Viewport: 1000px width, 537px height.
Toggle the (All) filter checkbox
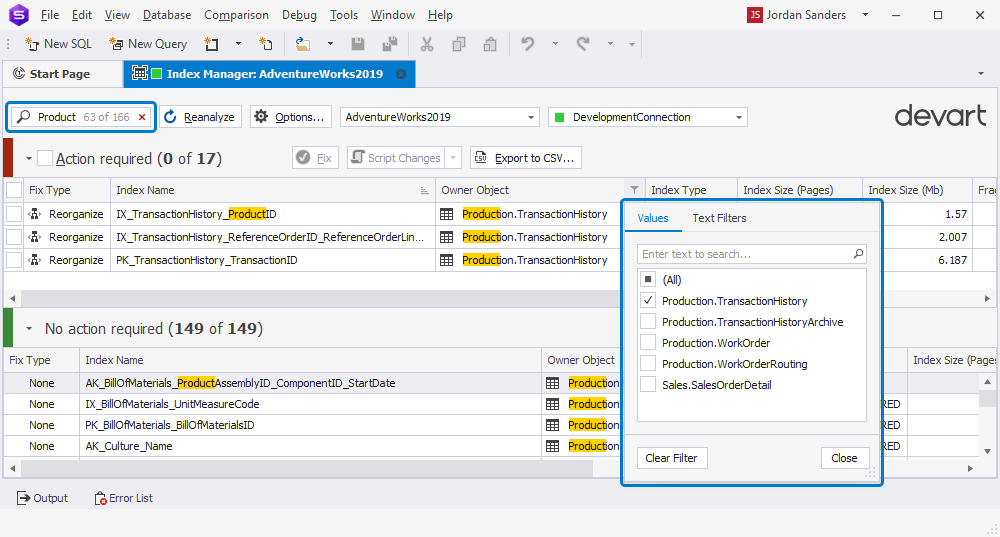[648, 279]
